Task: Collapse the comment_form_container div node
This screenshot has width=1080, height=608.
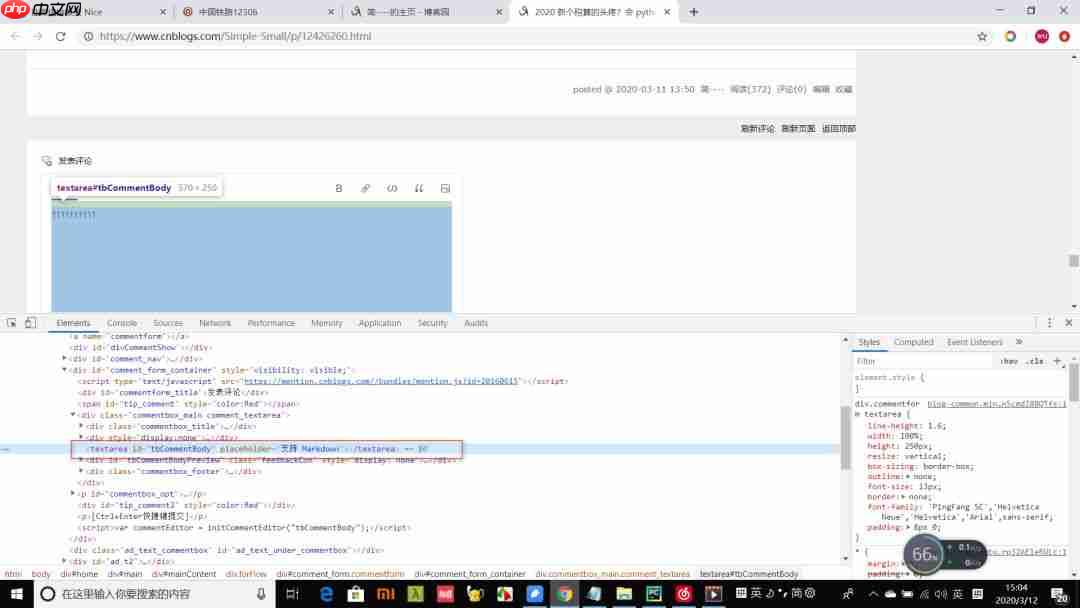Action: [65, 370]
